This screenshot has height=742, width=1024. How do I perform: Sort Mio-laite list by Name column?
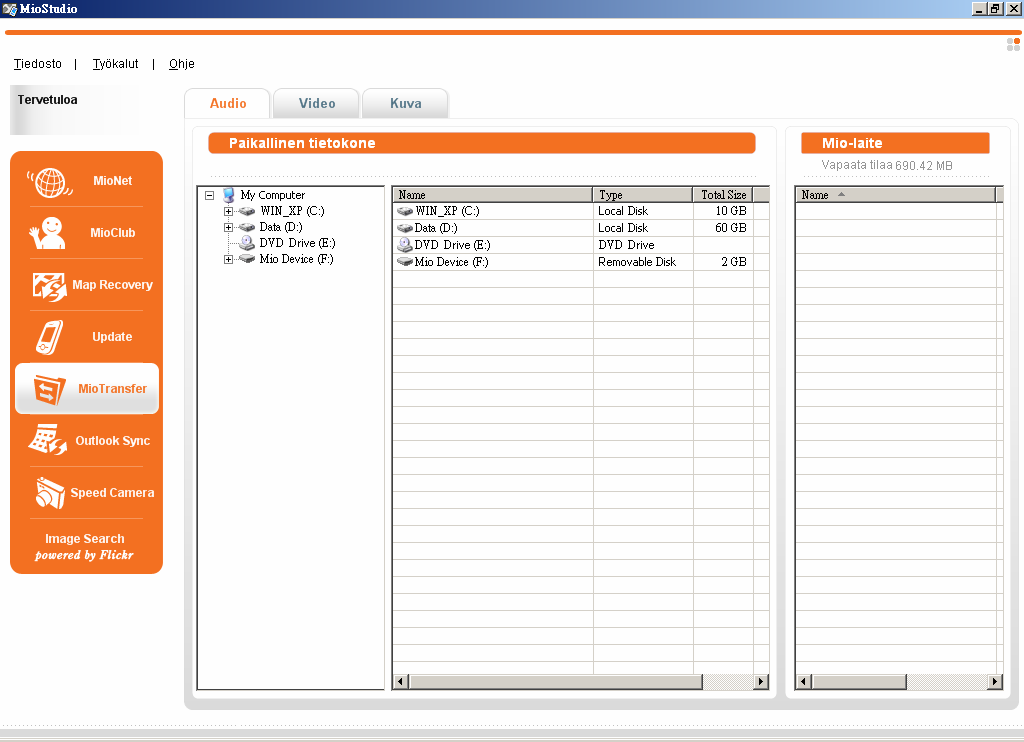pyautogui.click(x=895, y=195)
